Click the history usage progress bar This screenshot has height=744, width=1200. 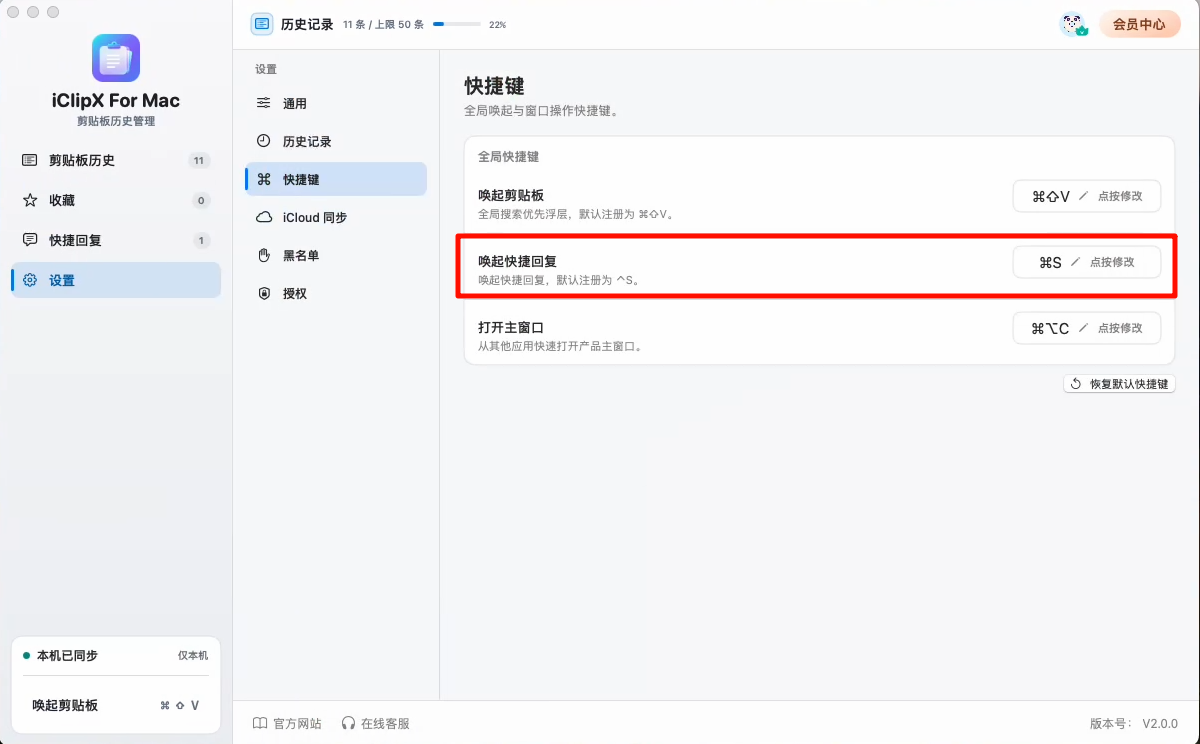click(x=456, y=24)
